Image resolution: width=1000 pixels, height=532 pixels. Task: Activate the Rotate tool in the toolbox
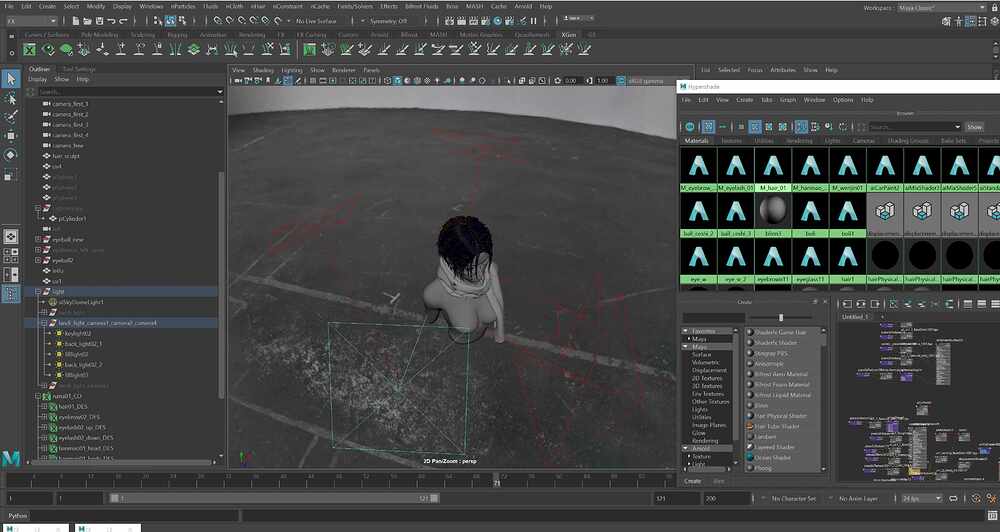(11, 154)
